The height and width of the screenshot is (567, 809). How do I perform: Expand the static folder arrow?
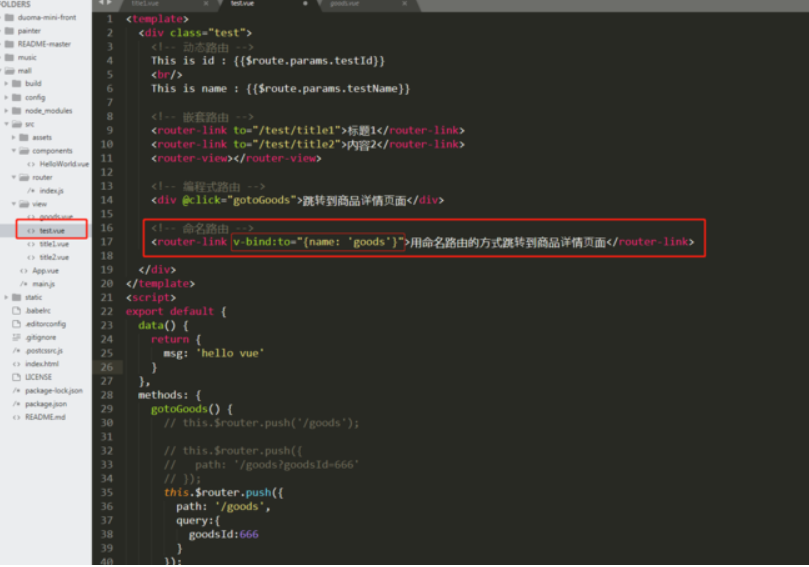(x=6, y=297)
